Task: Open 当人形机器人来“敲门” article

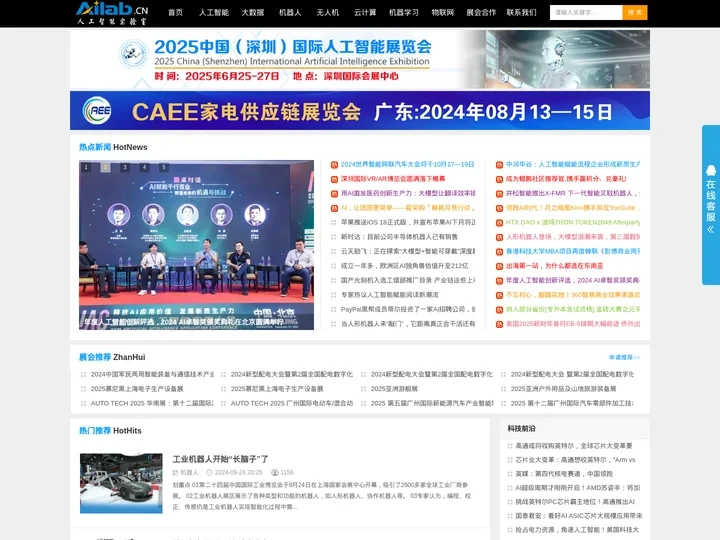Action: (x=408, y=324)
